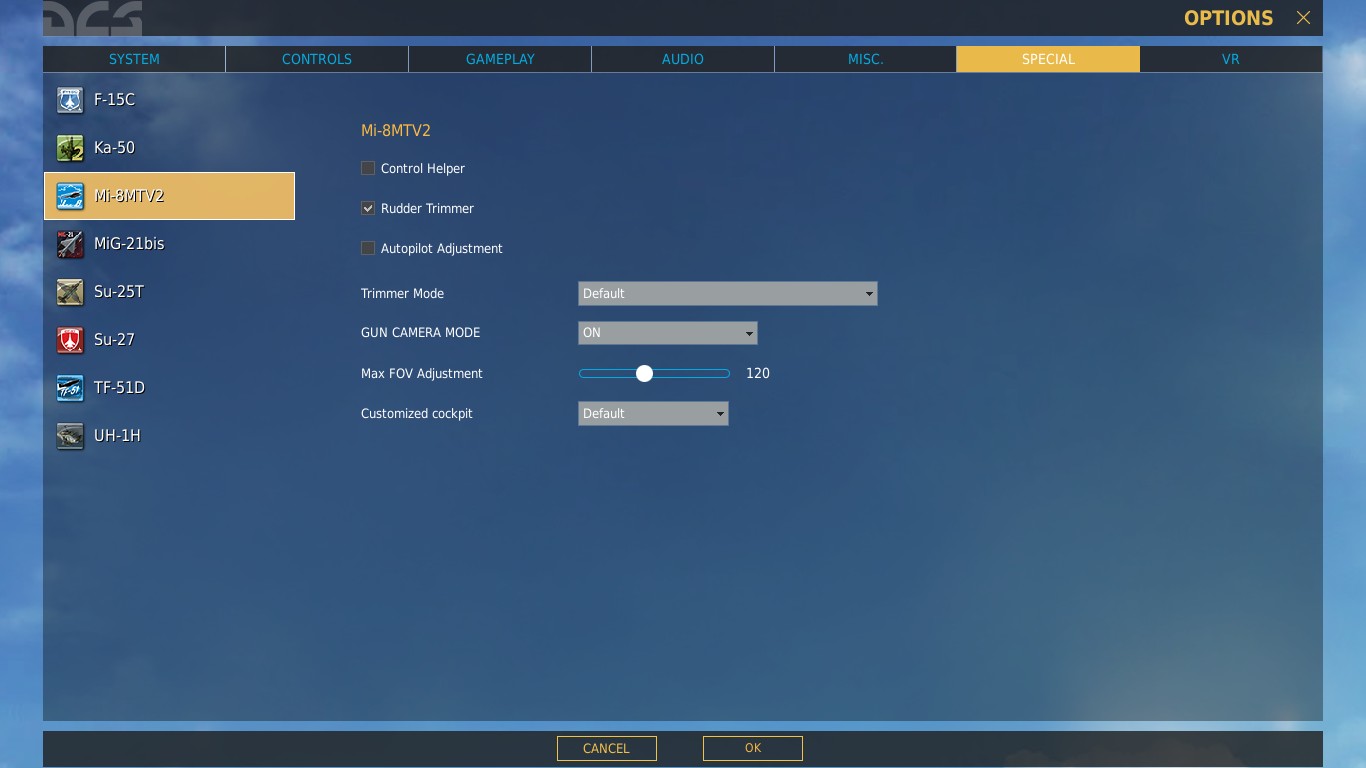Select UH-1H text in module list
The image size is (1366, 768).
point(117,436)
